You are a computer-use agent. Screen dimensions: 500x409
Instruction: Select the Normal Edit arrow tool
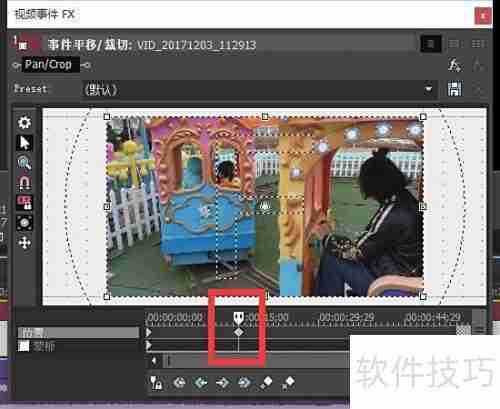point(25,143)
